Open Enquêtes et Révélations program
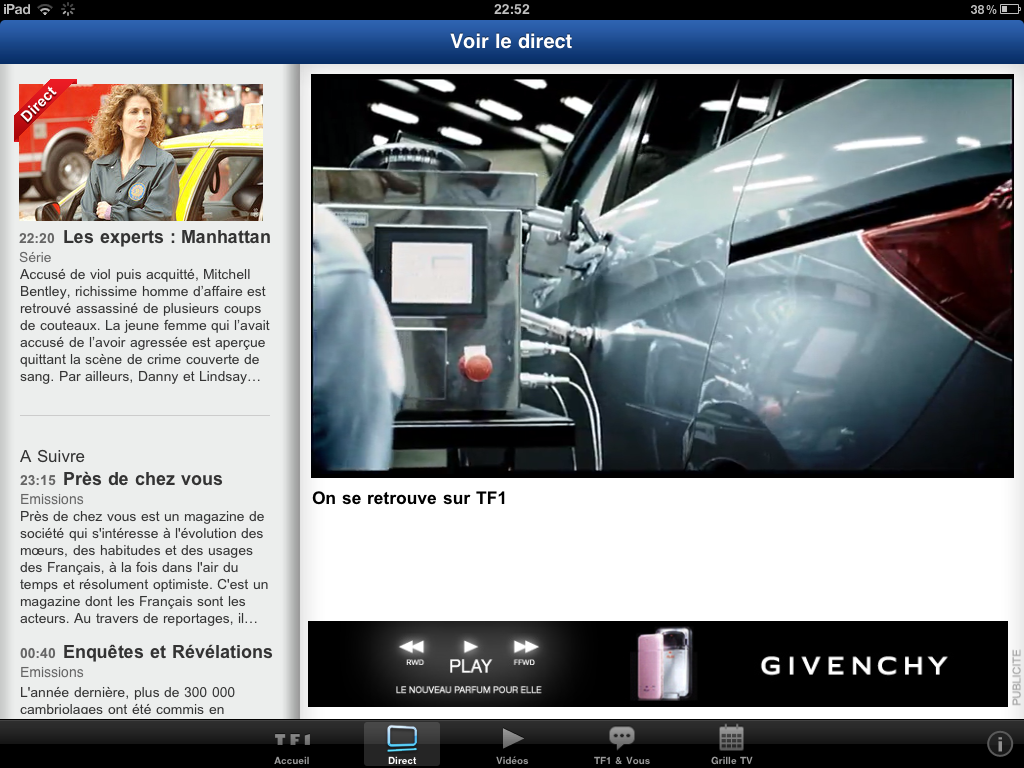Viewport: 1024px width, 768px height. click(x=168, y=652)
